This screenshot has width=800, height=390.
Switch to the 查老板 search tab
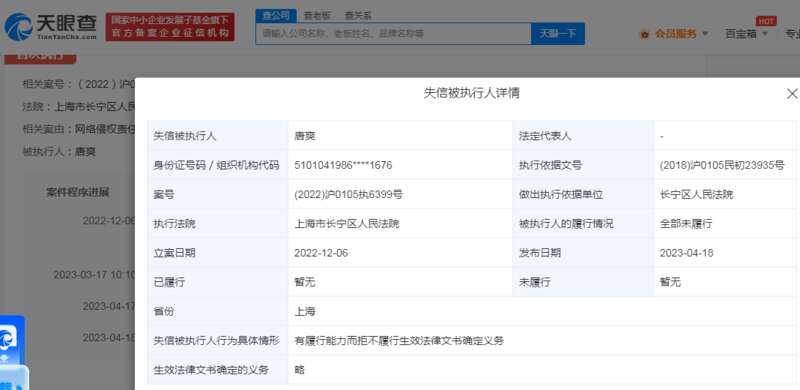pyautogui.click(x=317, y=16)
